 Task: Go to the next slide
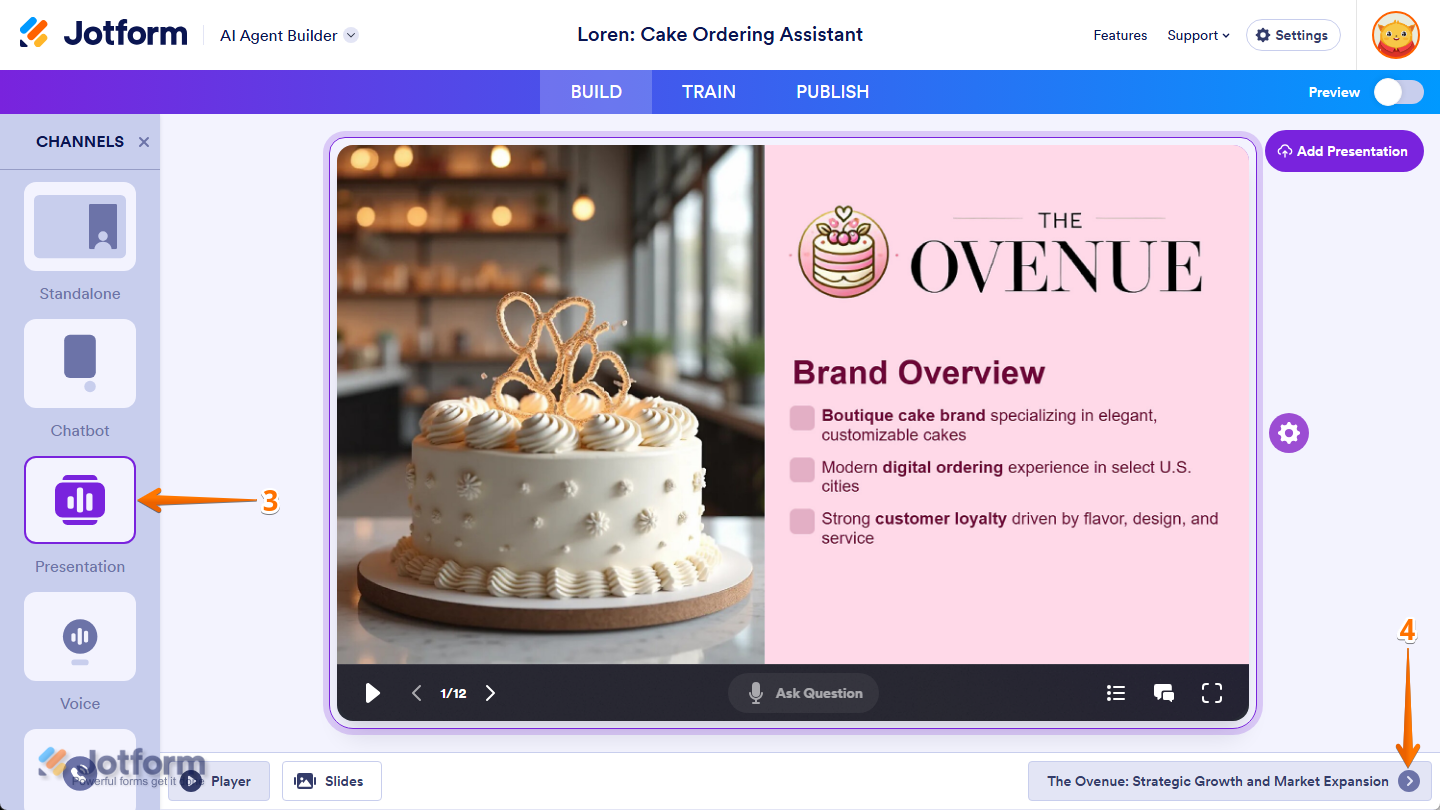pos(490,693)
